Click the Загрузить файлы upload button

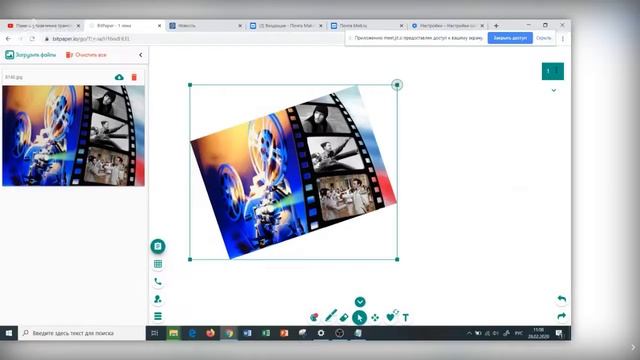[x=31, y=55]
